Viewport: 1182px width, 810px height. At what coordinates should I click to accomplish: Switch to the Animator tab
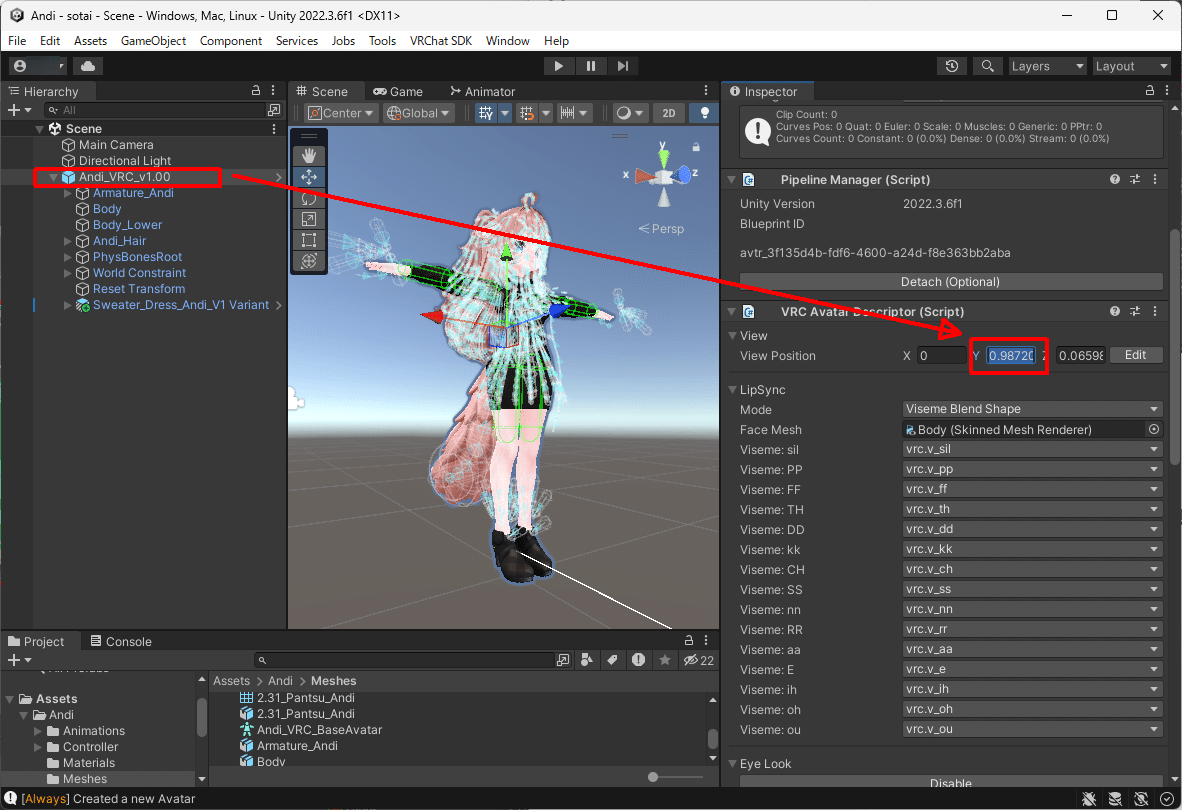click(482, 91)
